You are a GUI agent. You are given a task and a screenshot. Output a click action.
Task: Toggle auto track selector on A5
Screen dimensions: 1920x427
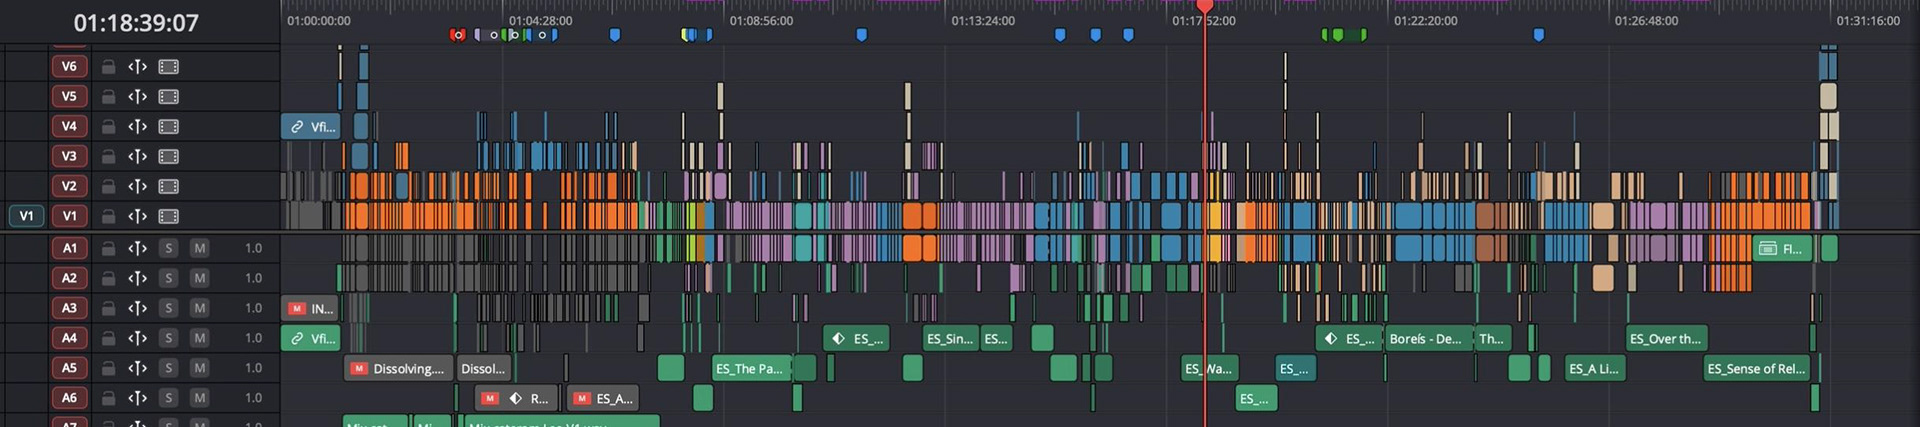click(138, 368)
